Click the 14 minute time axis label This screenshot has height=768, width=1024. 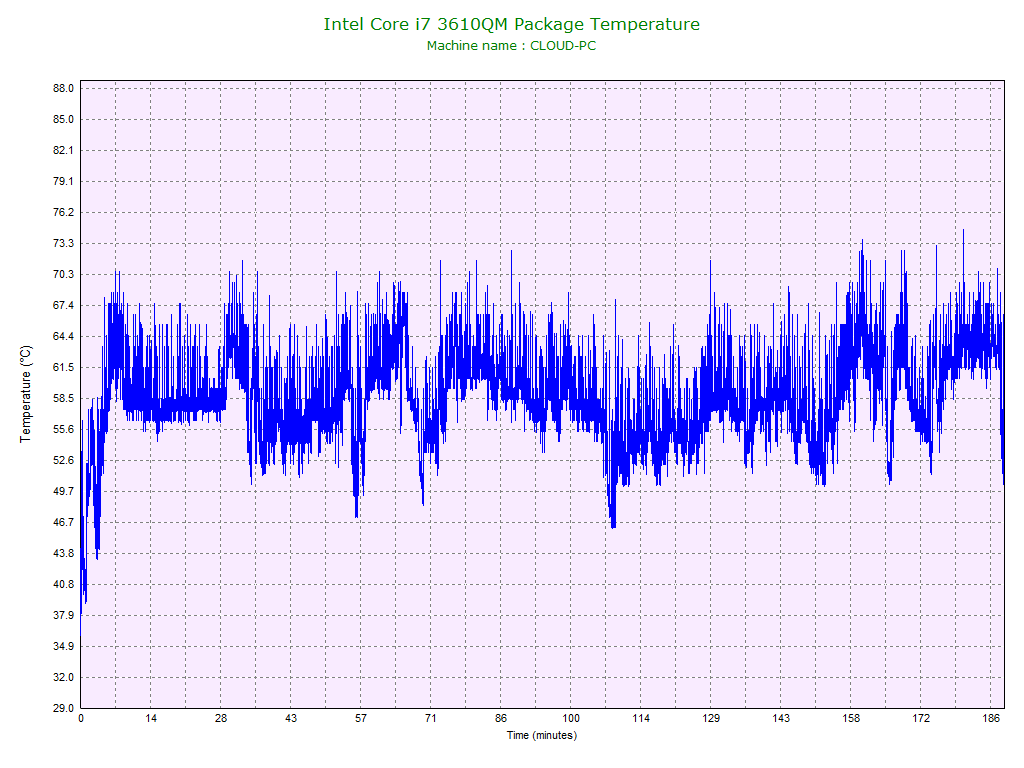point(151,718)
